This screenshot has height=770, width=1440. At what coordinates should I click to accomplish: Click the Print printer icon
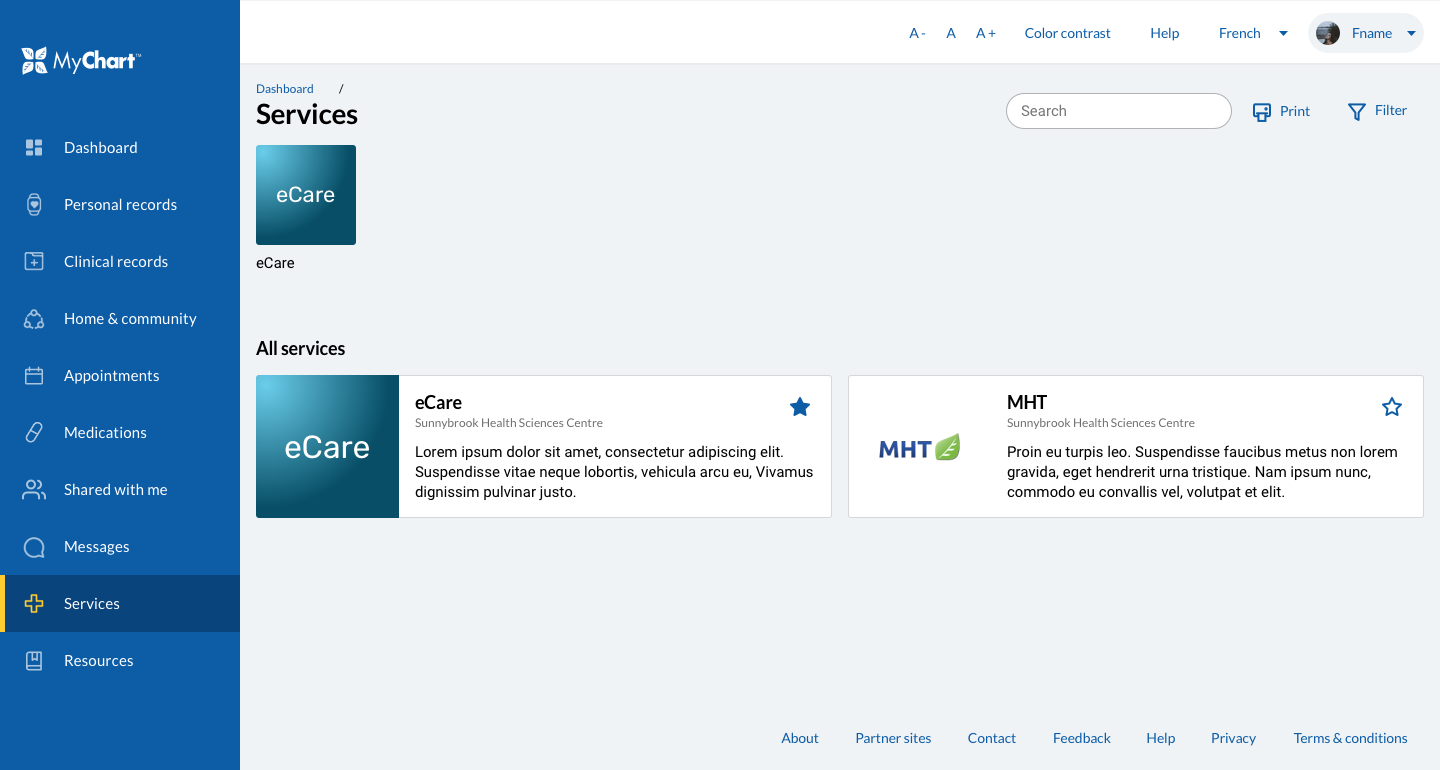pyautogui.click(x=1262, y=112)
